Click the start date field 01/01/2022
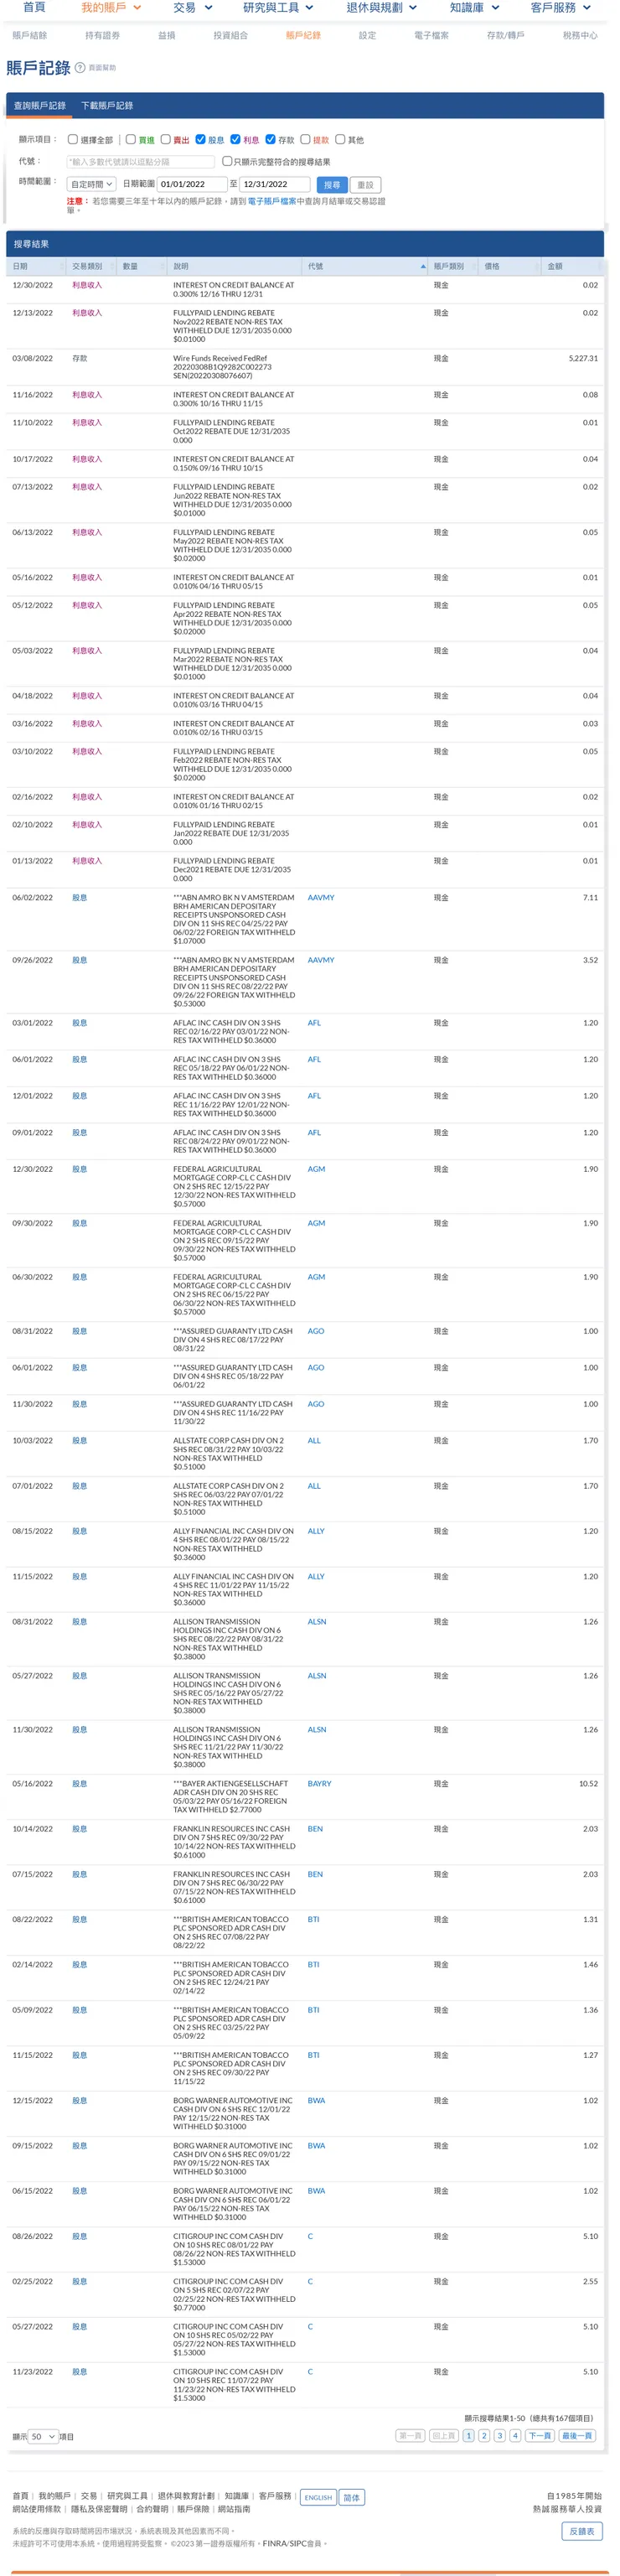This screenshot has height=2576, width=620. click(x=192, y=185)
